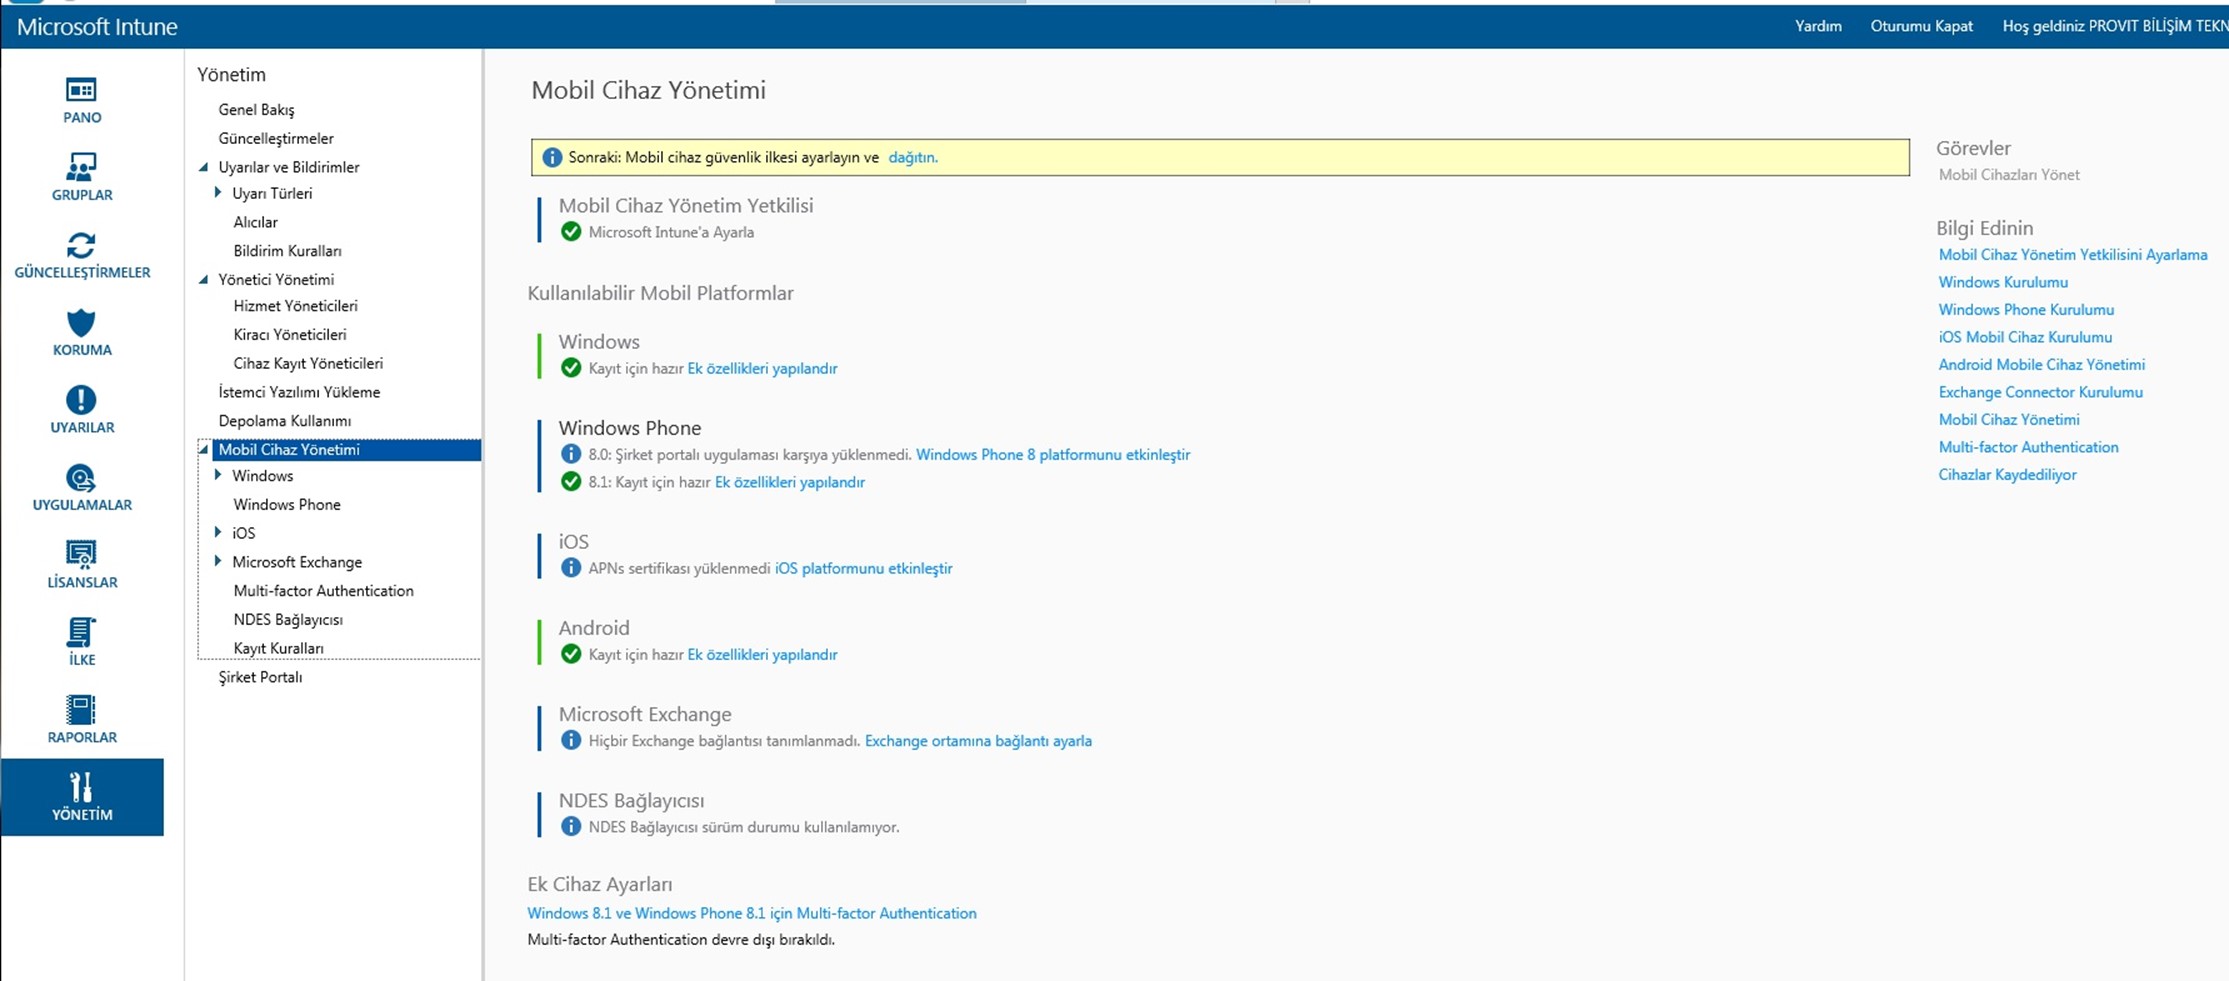Screen dimensions: 2229x981
Task: Select Multi-factor Authentication tree item
Action: (323, 591)
